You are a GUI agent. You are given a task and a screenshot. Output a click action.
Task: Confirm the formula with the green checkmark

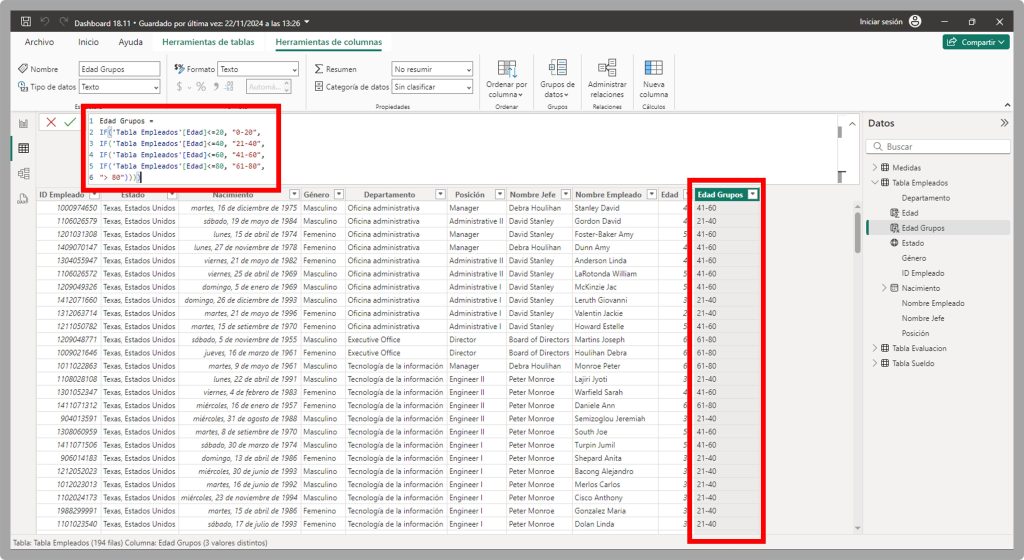69,121
